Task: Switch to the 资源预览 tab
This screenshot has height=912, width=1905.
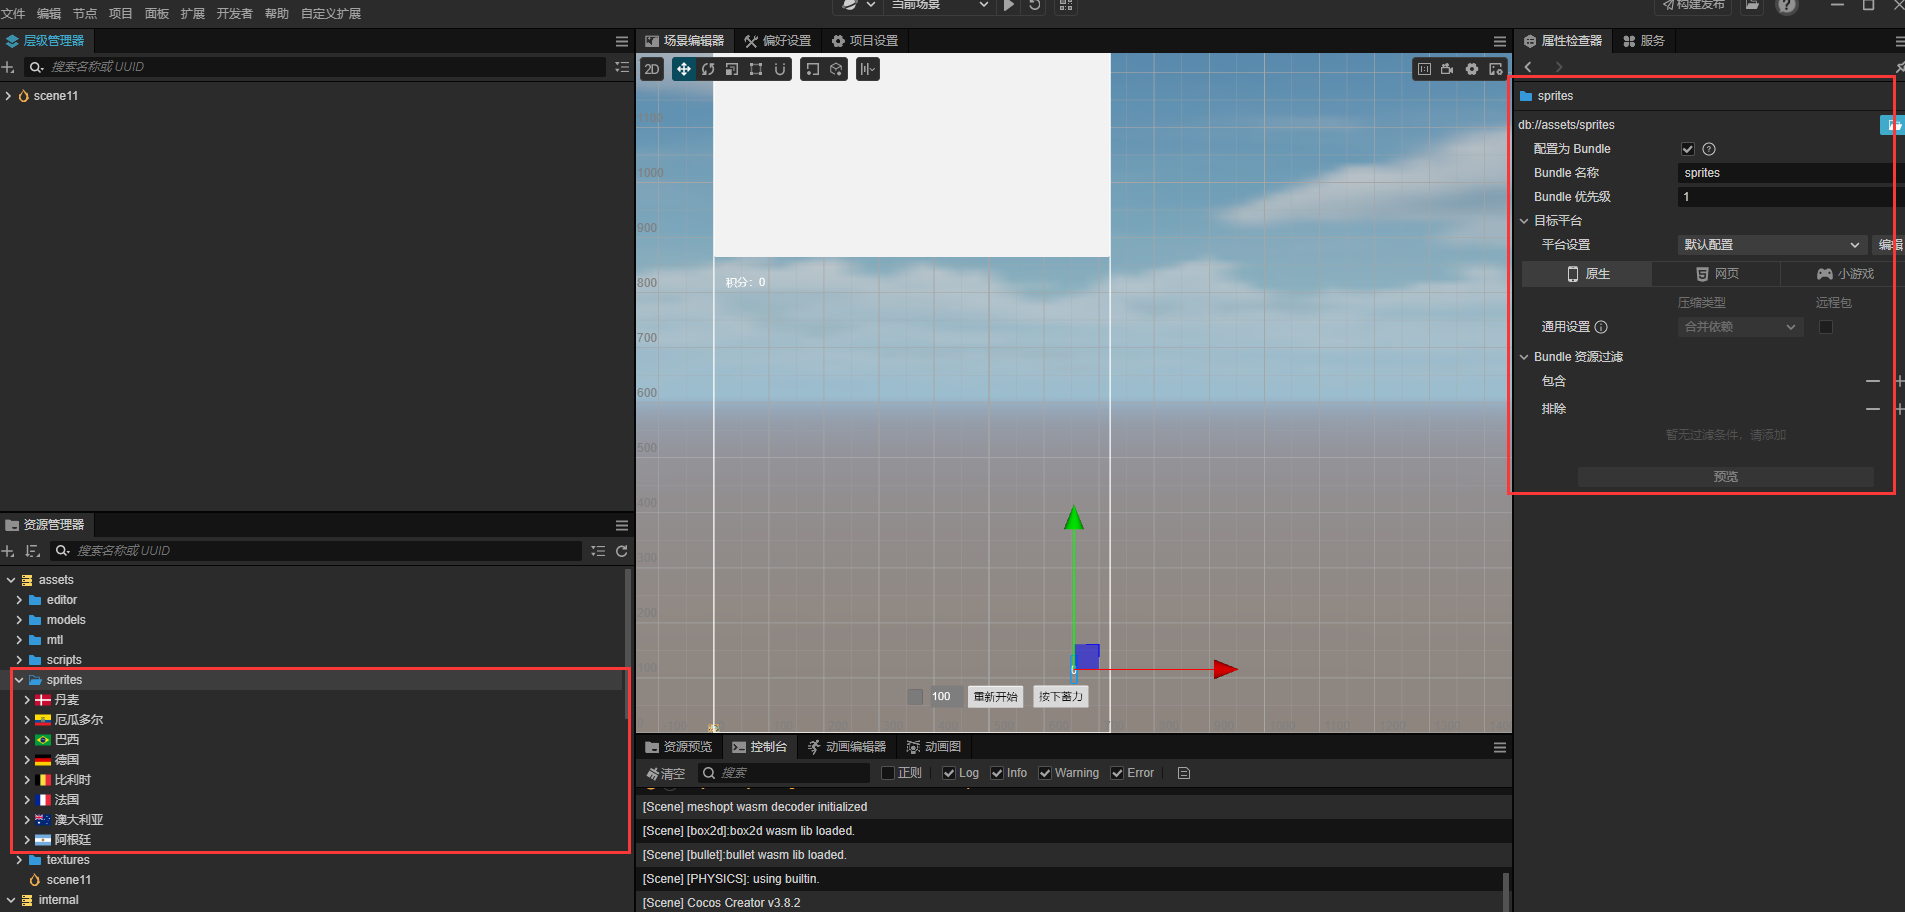Action: point(679,747)
